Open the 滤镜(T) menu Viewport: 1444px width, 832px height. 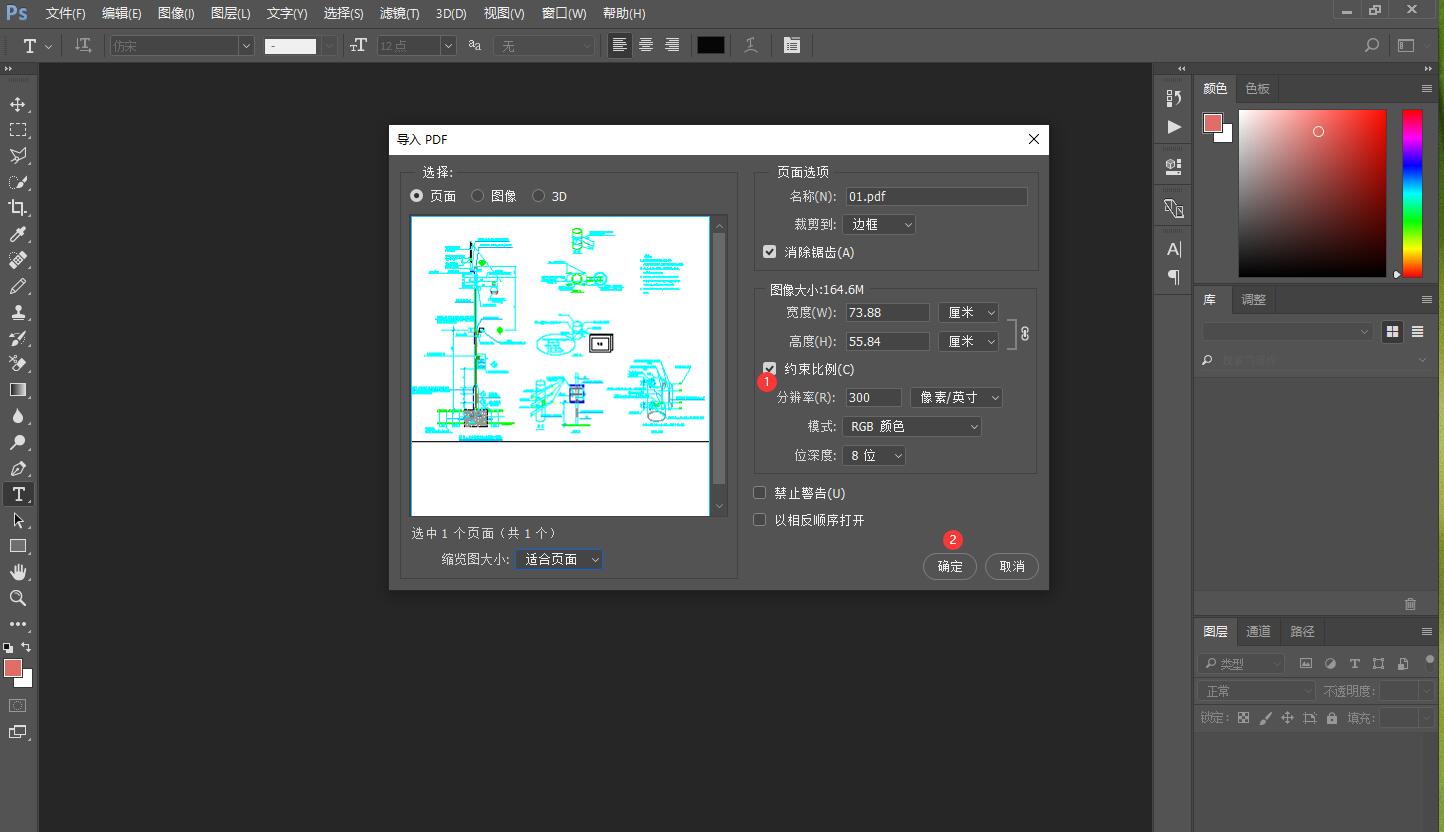pos(400,13)
